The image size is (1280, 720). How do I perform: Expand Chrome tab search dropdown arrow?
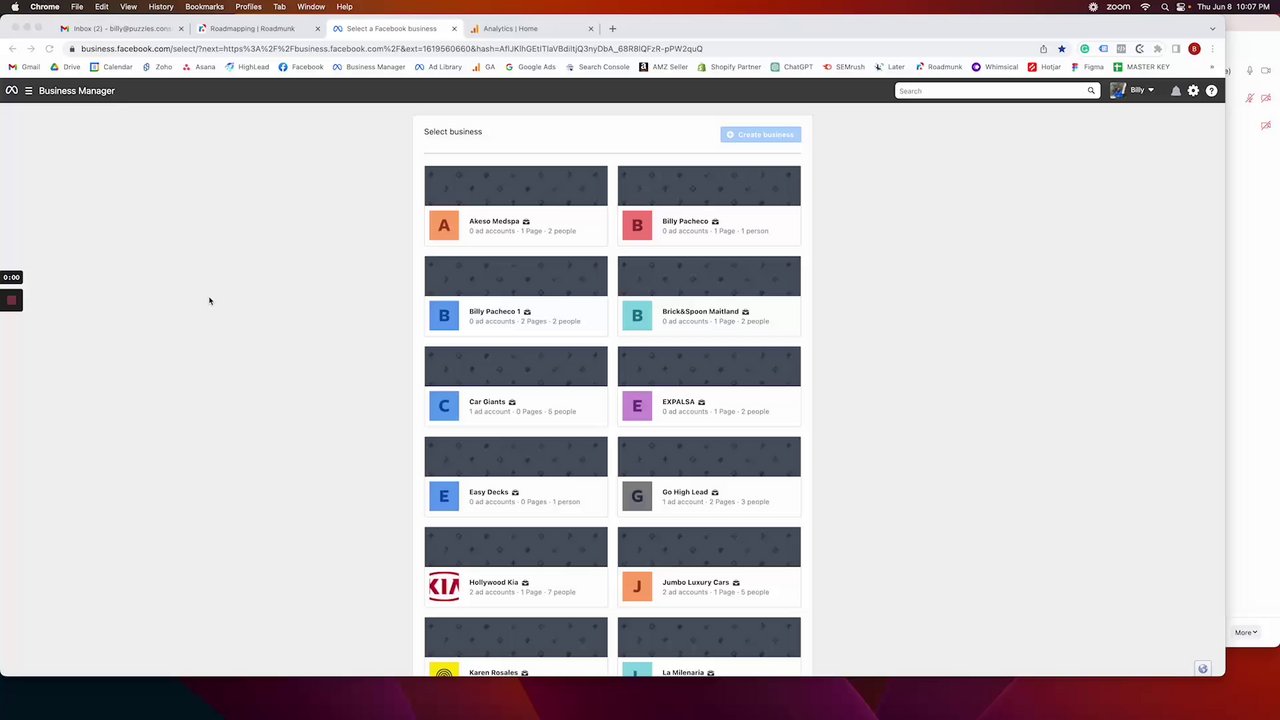click(1212, 28)
